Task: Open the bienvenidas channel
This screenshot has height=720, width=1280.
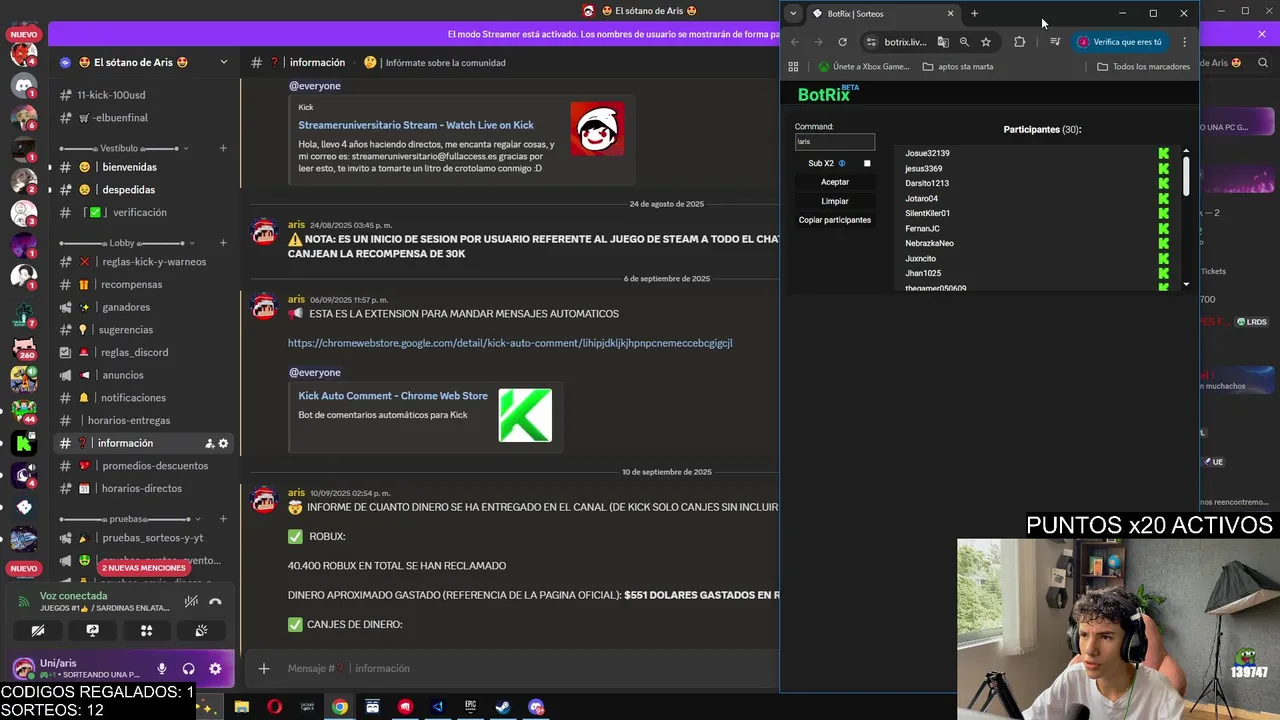Action: pos(143,167)
